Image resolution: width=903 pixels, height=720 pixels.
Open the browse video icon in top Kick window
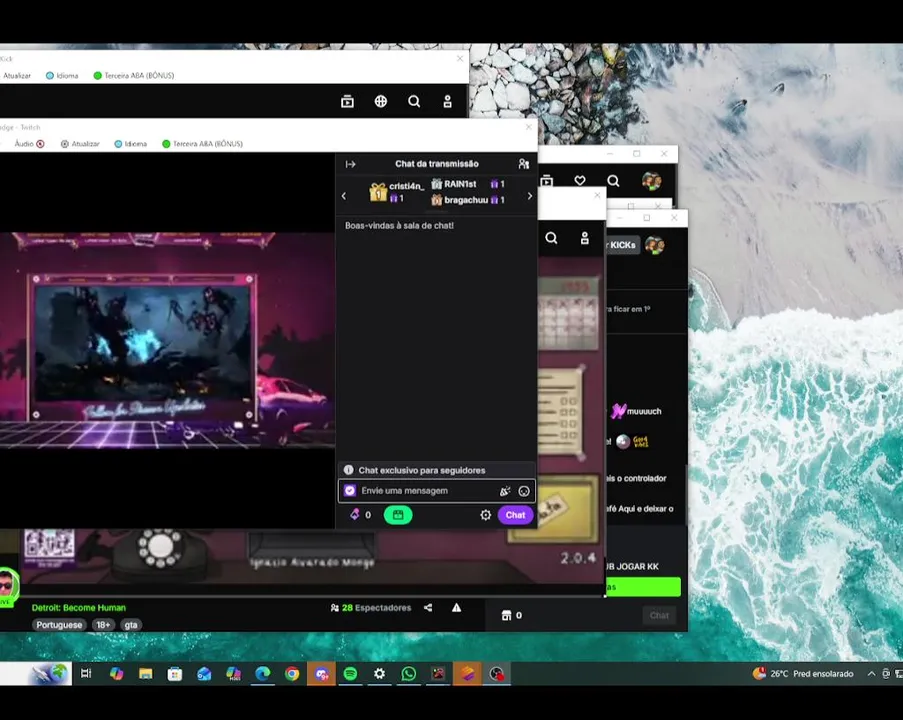pos(347,101)
